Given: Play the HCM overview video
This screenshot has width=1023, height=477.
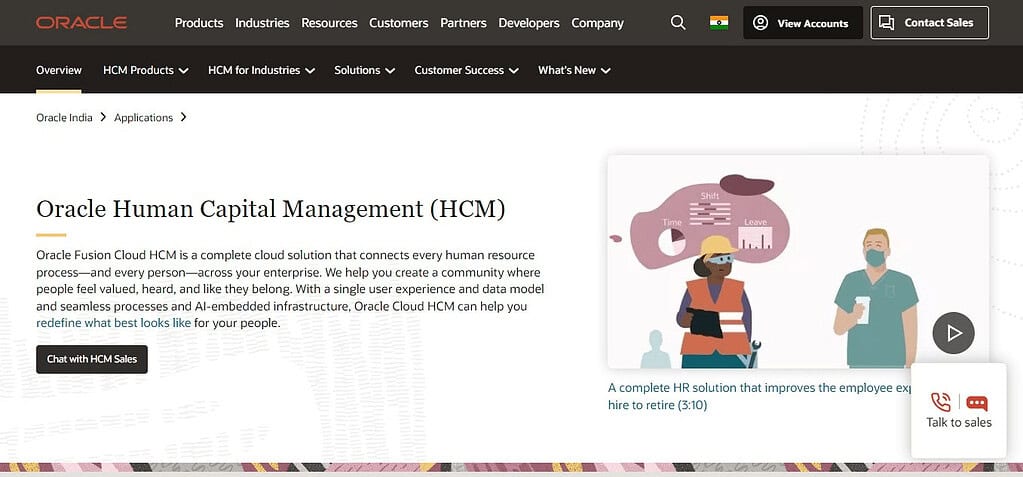Looking at the screenshot, I should tap(953, 333).
